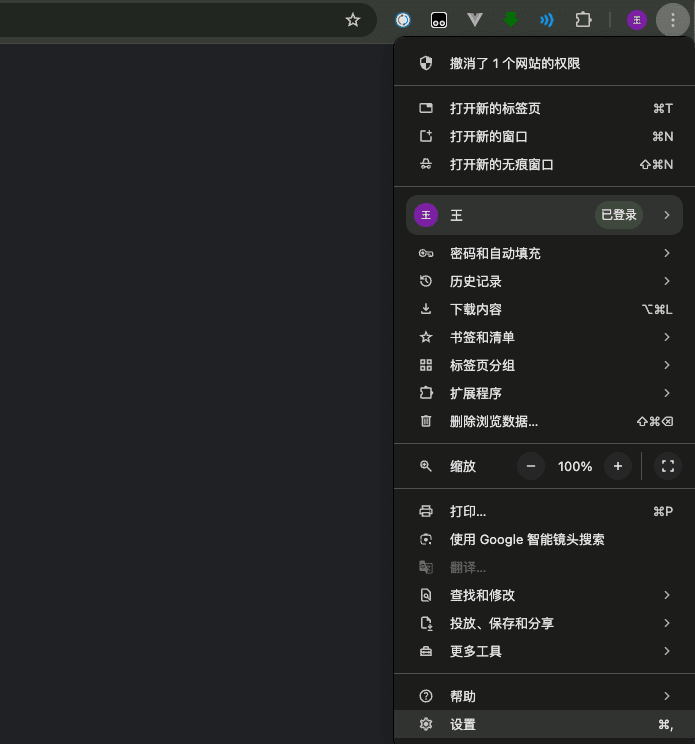
Task: Click the blue sound-wave extension icon
Action: click(x=547, y=20)
